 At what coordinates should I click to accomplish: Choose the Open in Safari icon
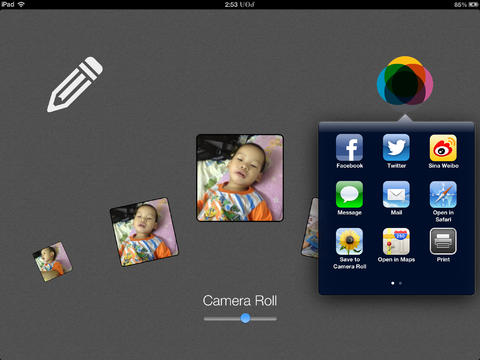(x=443, y=195)
